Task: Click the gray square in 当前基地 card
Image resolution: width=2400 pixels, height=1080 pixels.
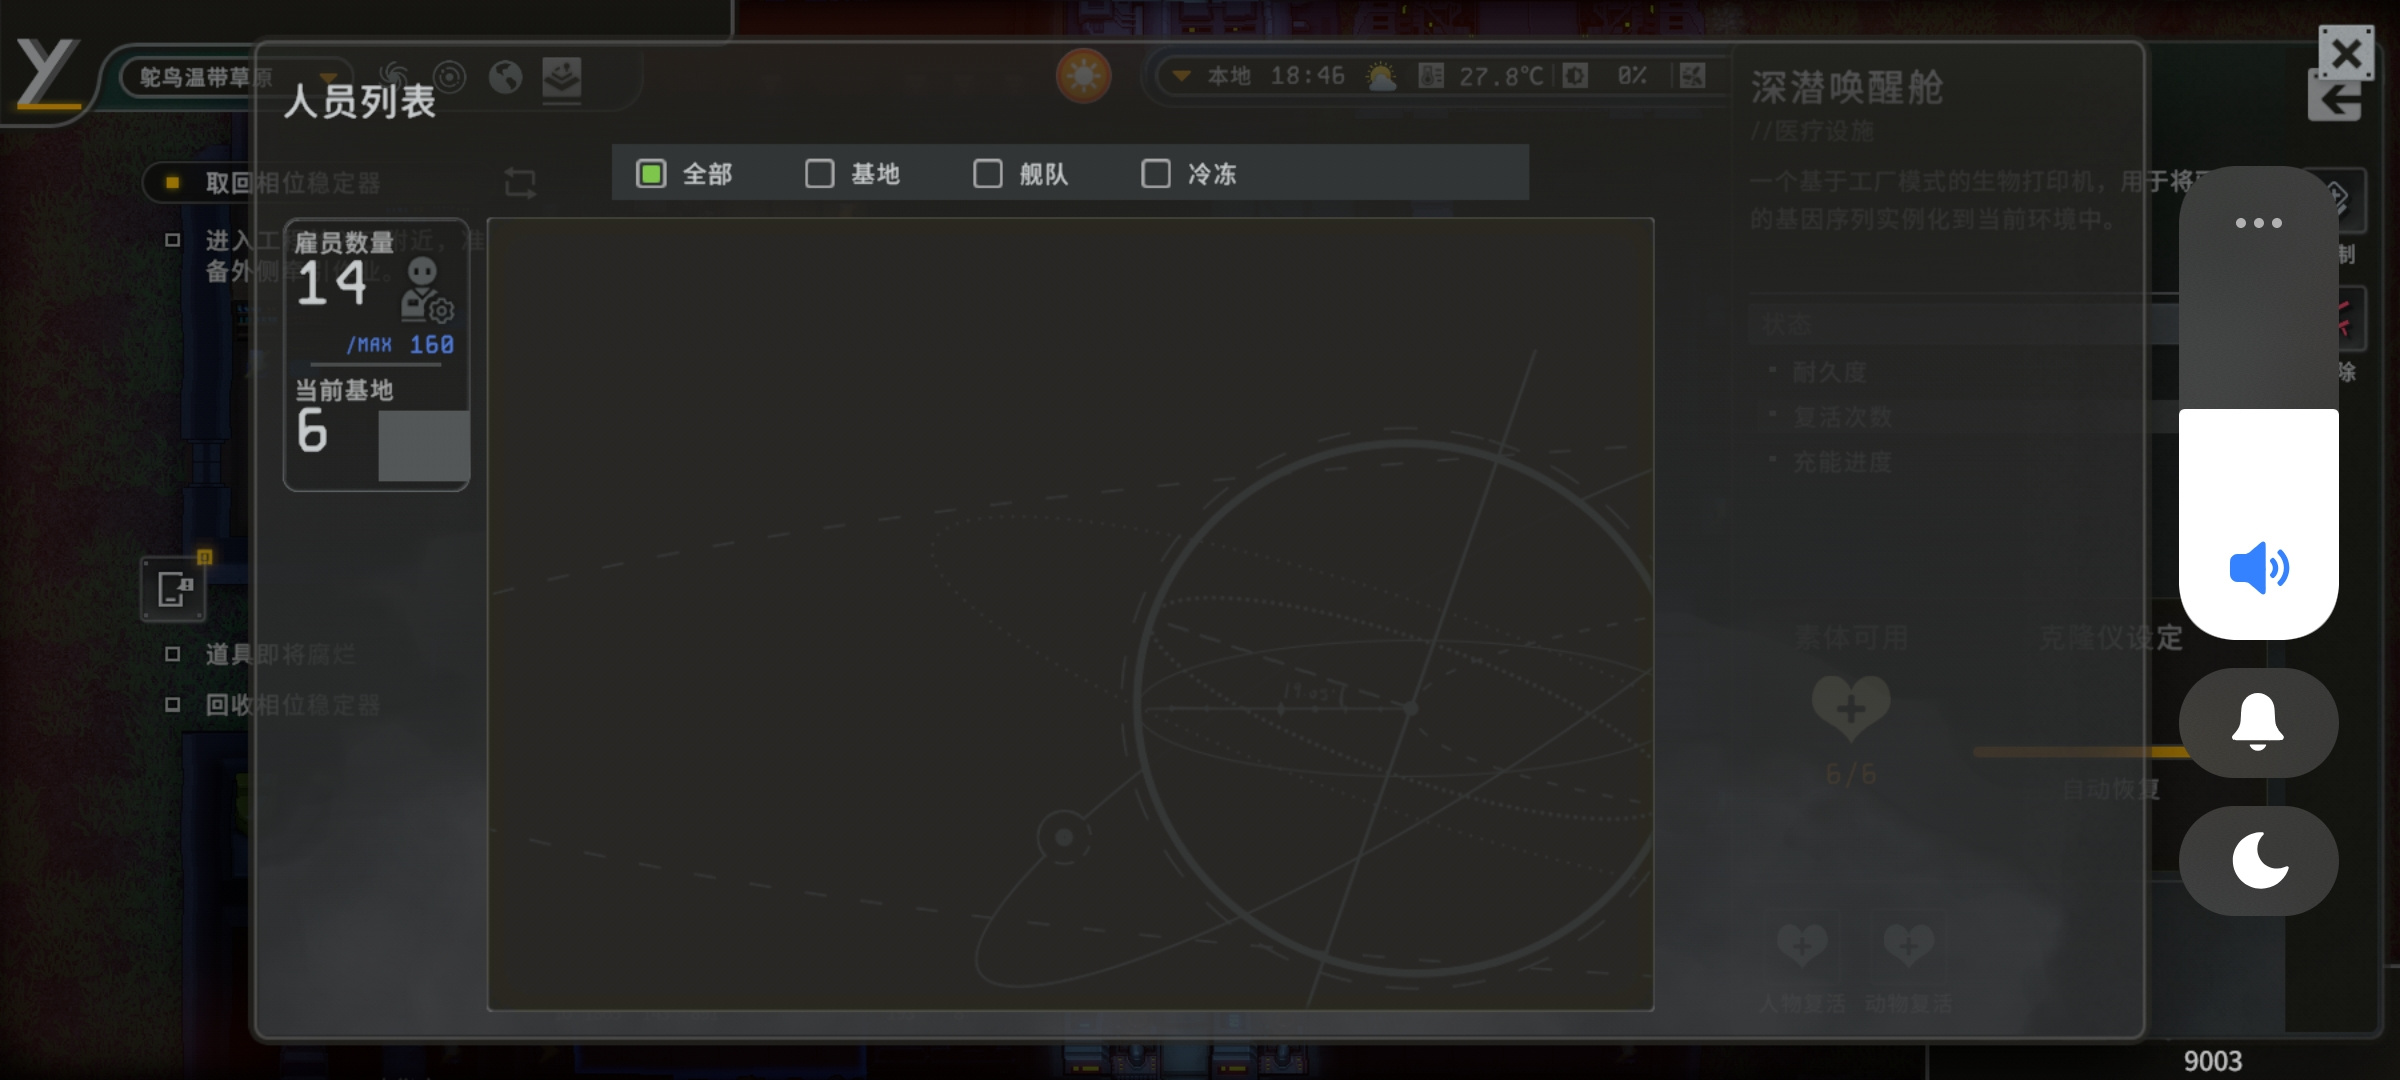Action: point(423,446)
